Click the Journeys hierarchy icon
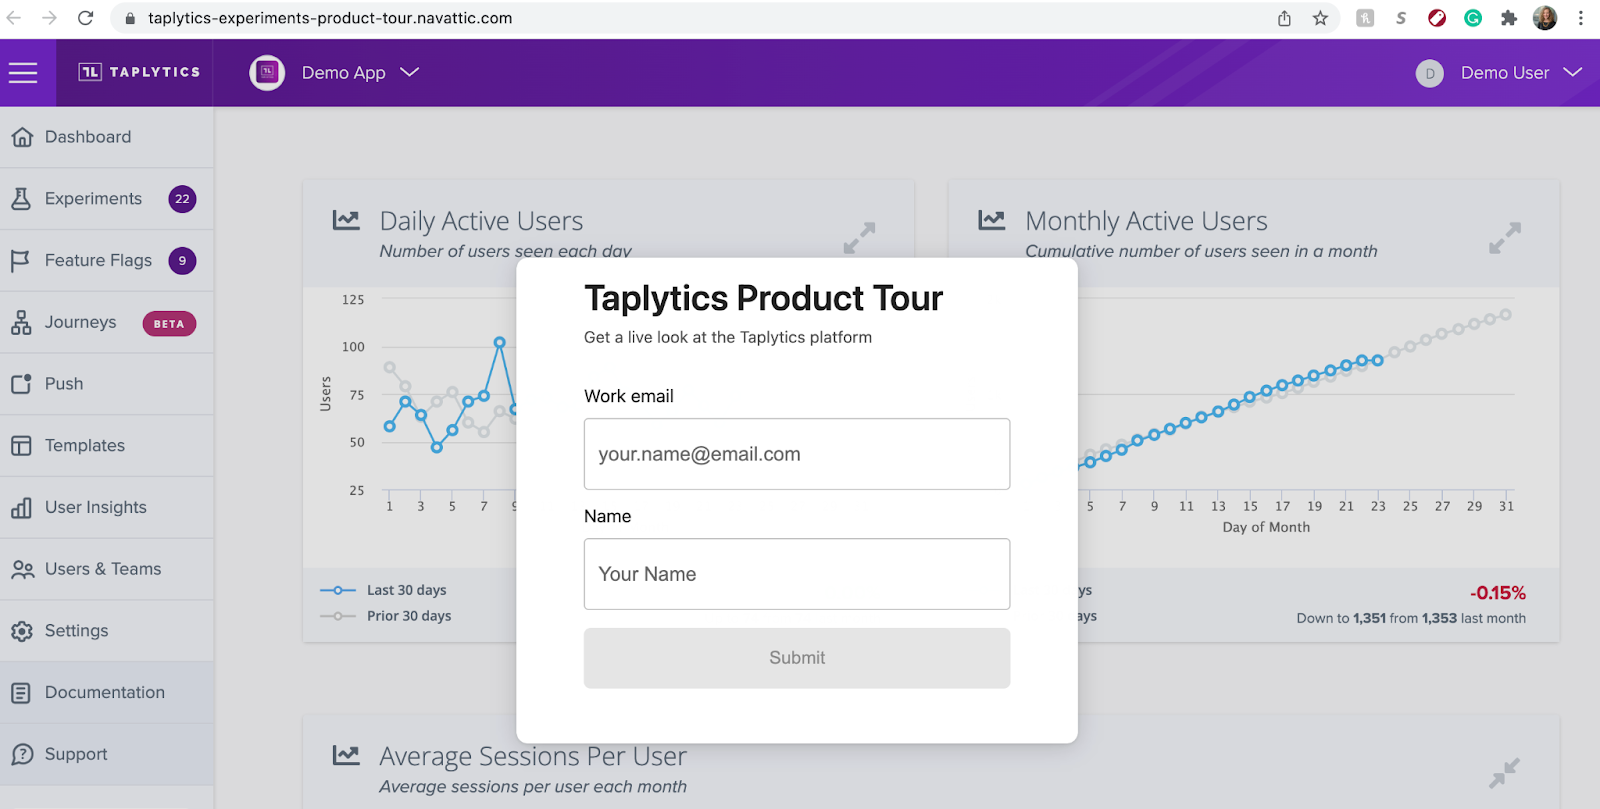Viewport: 1600px width, 809px height. (x=21, y=322)
